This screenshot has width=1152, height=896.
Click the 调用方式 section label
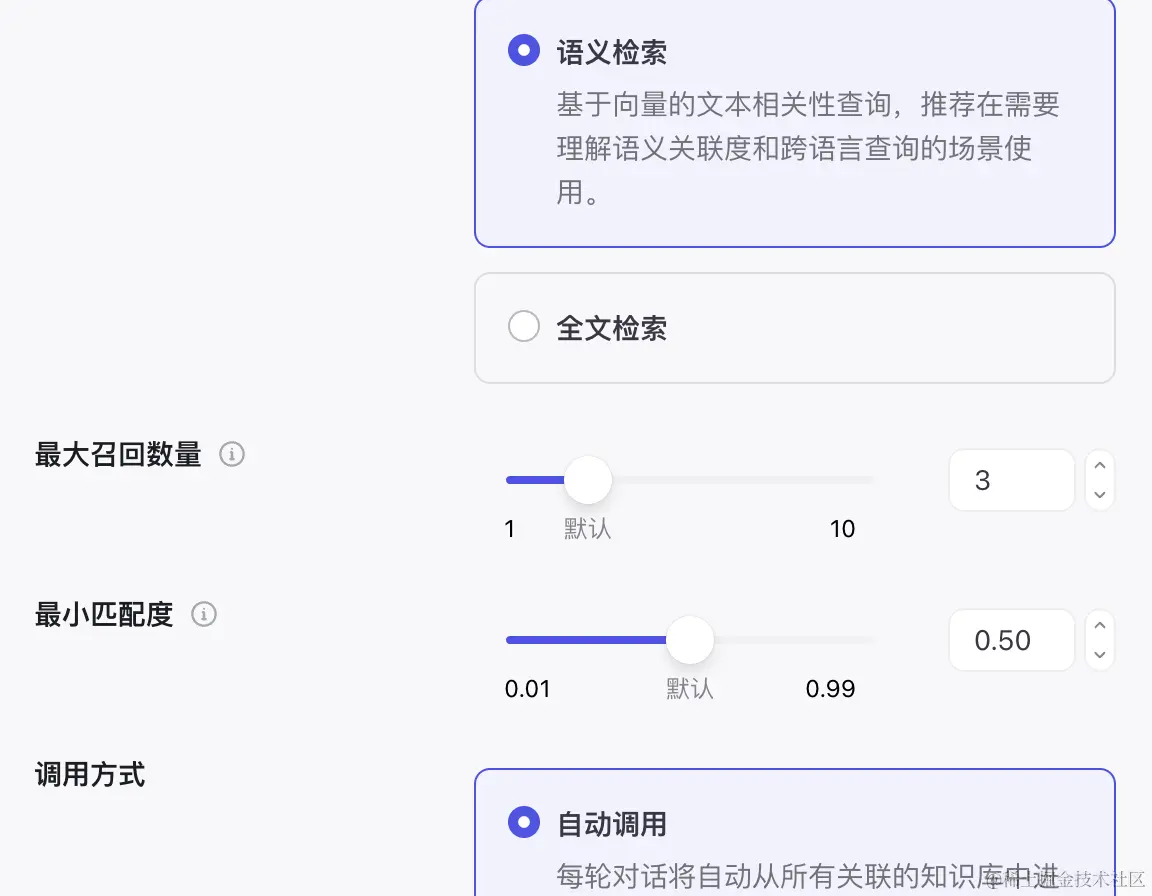[90, 775]
